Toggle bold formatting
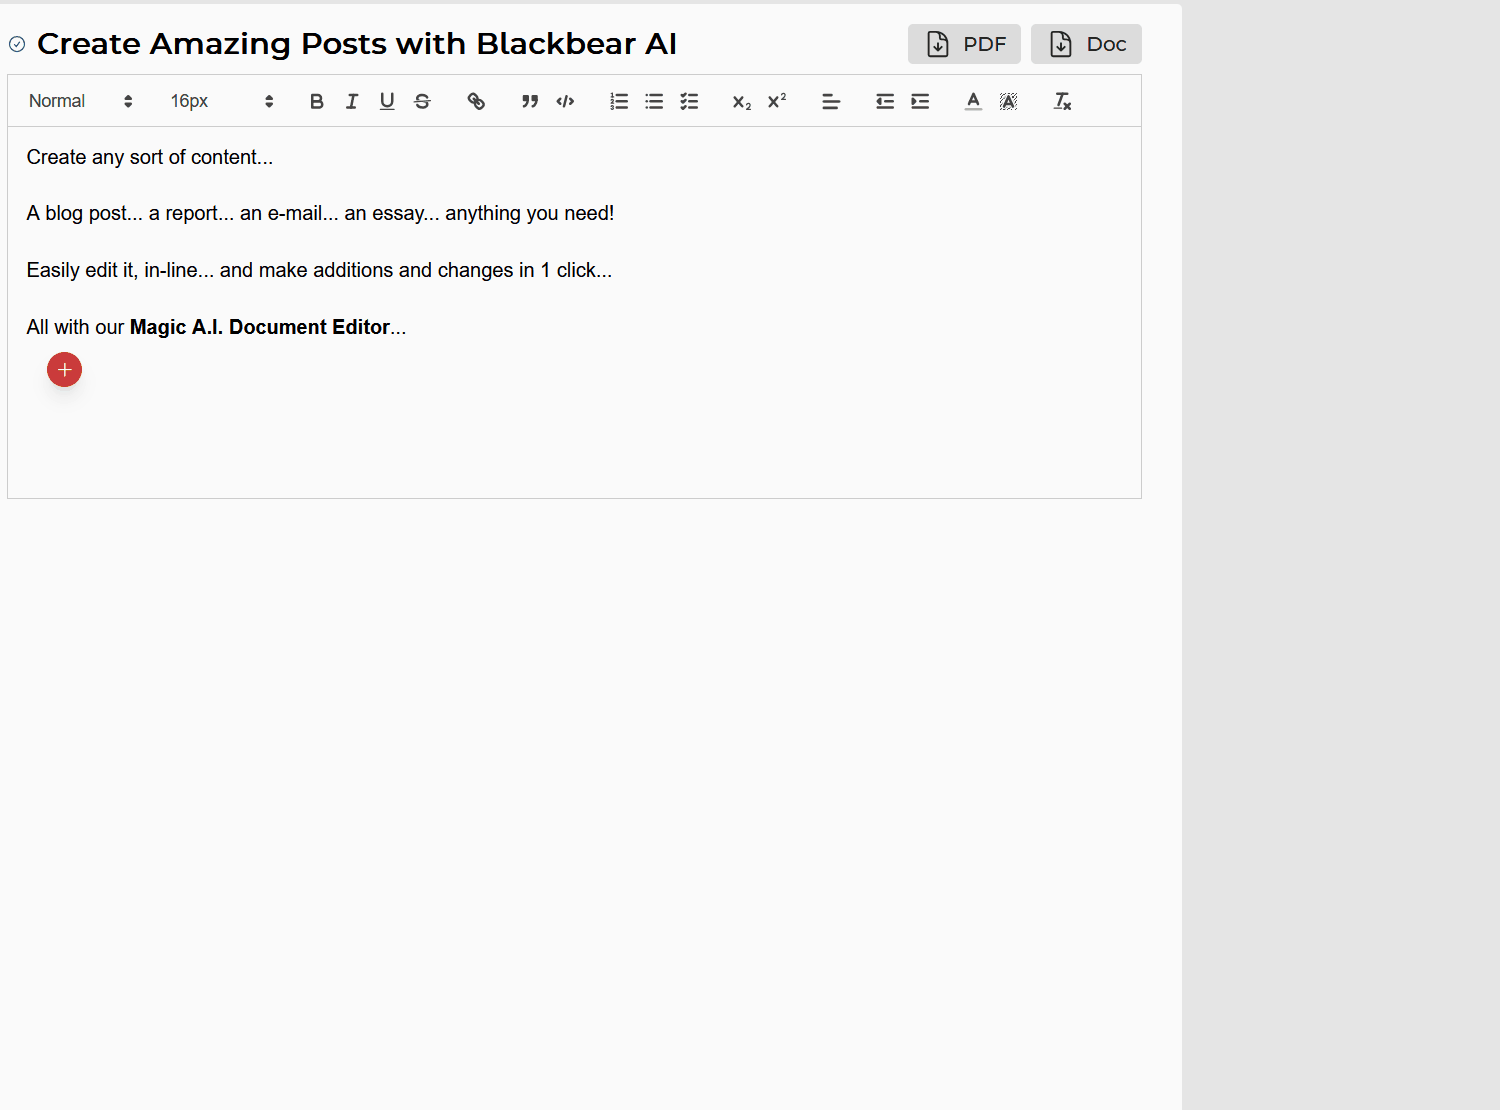Viewport: 1500px width, 1110px height. 317,101
